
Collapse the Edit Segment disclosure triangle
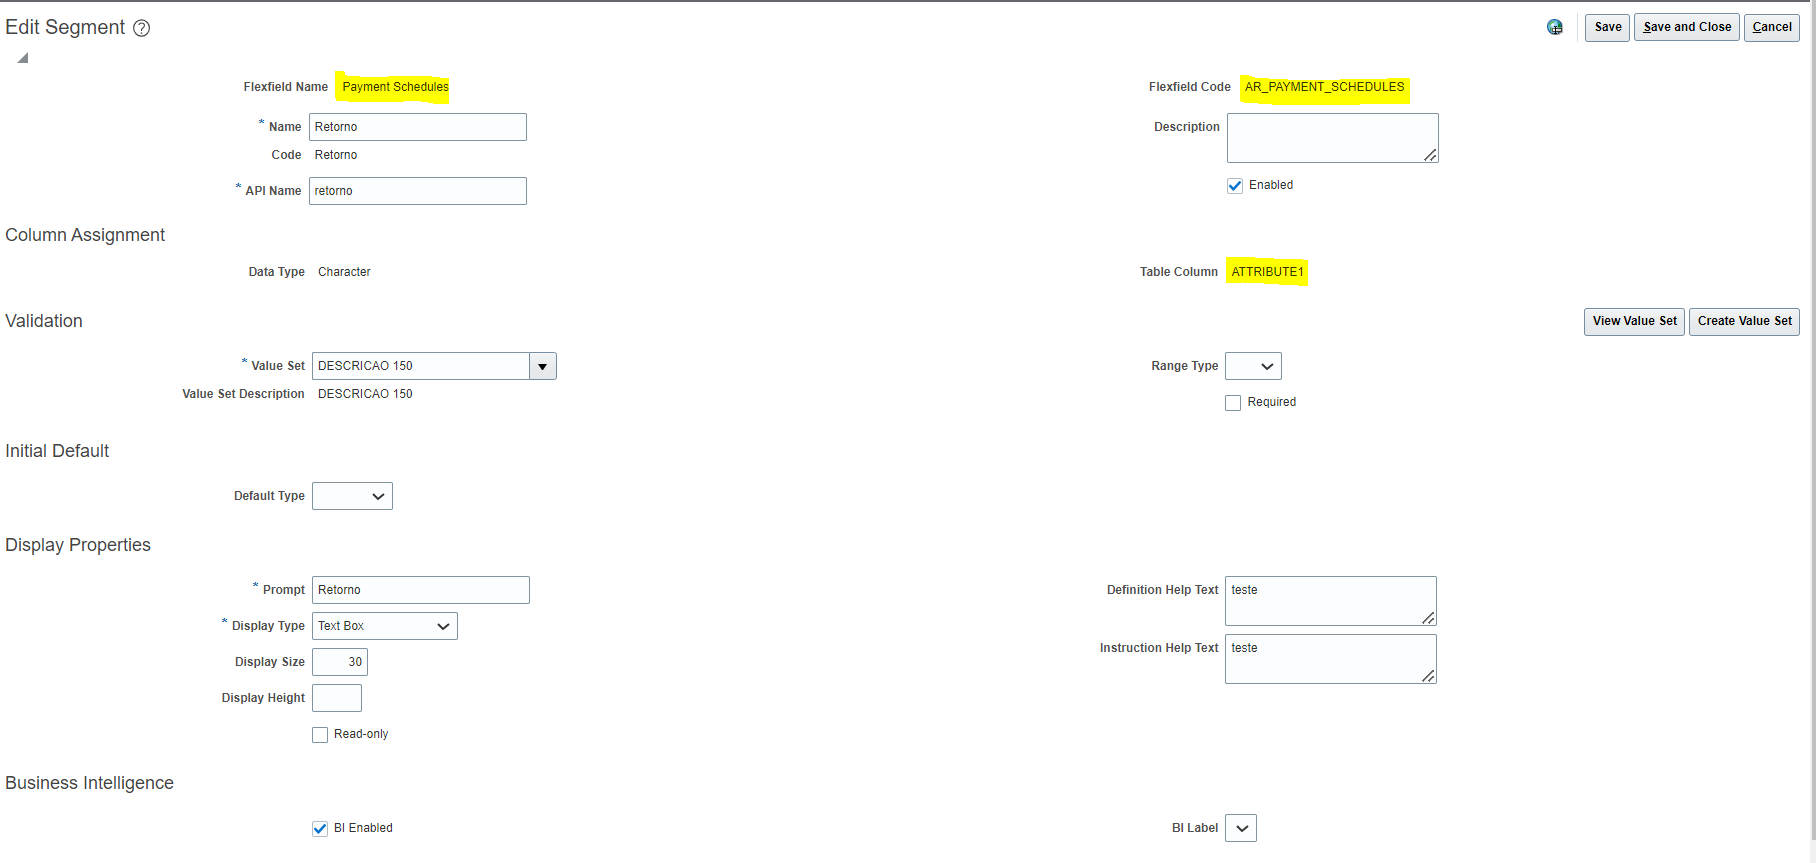(22, 58)
